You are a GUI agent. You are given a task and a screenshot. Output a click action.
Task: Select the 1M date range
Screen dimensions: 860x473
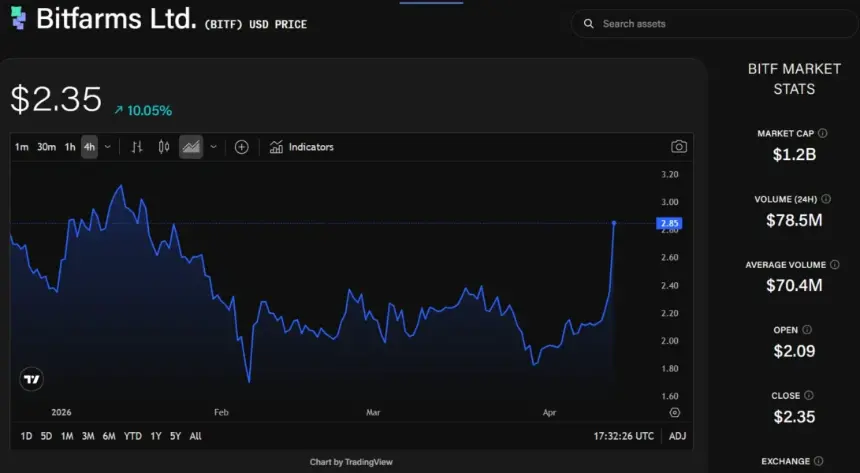click(67, 436)
